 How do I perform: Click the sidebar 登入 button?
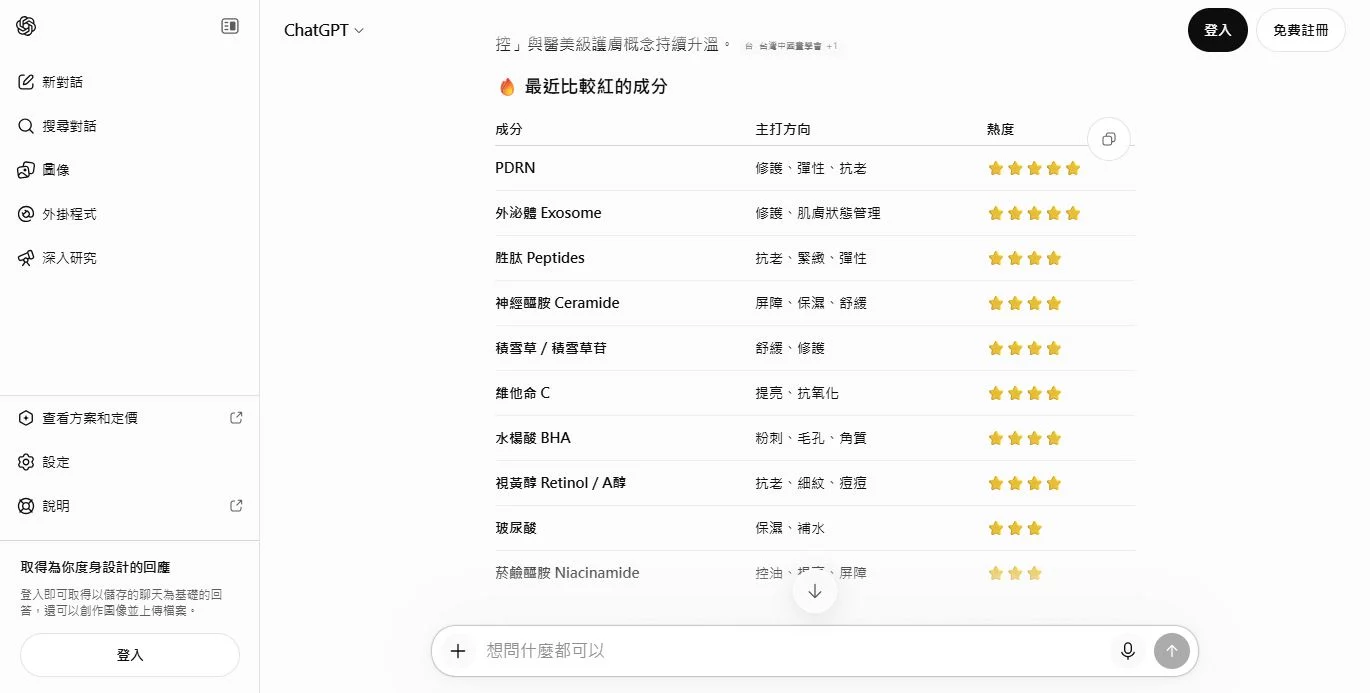pos(130,655)
